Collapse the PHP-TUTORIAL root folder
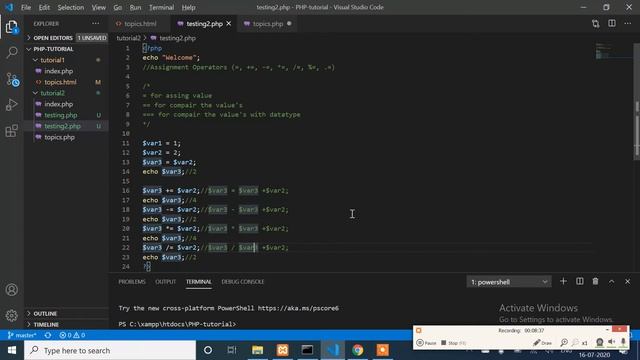This screenshot has width=640, height=360. coord(67,49)
